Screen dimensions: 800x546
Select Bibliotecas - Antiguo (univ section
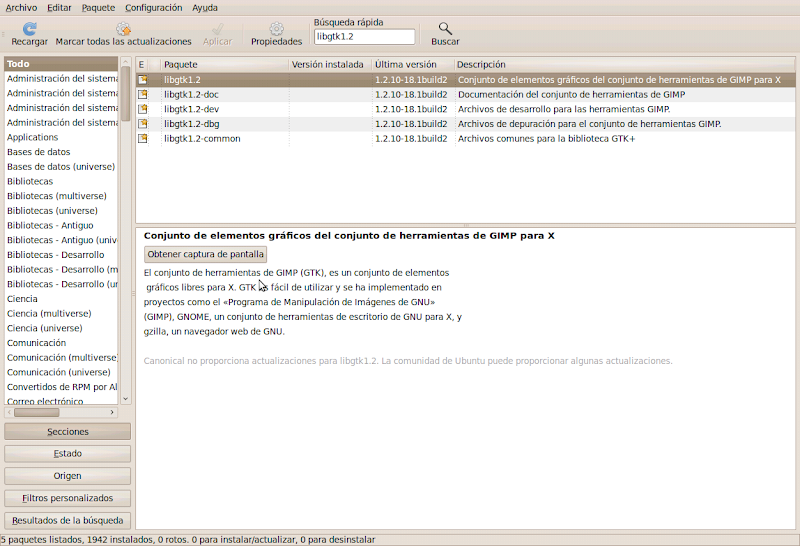point(62,240)
